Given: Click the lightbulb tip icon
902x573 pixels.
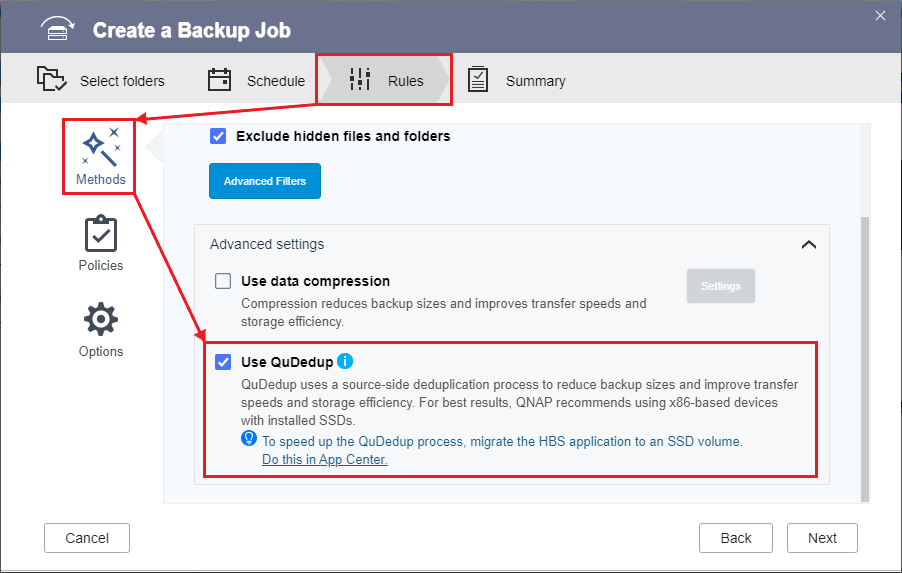Looking at the screenshot, I should coord(249,438).
